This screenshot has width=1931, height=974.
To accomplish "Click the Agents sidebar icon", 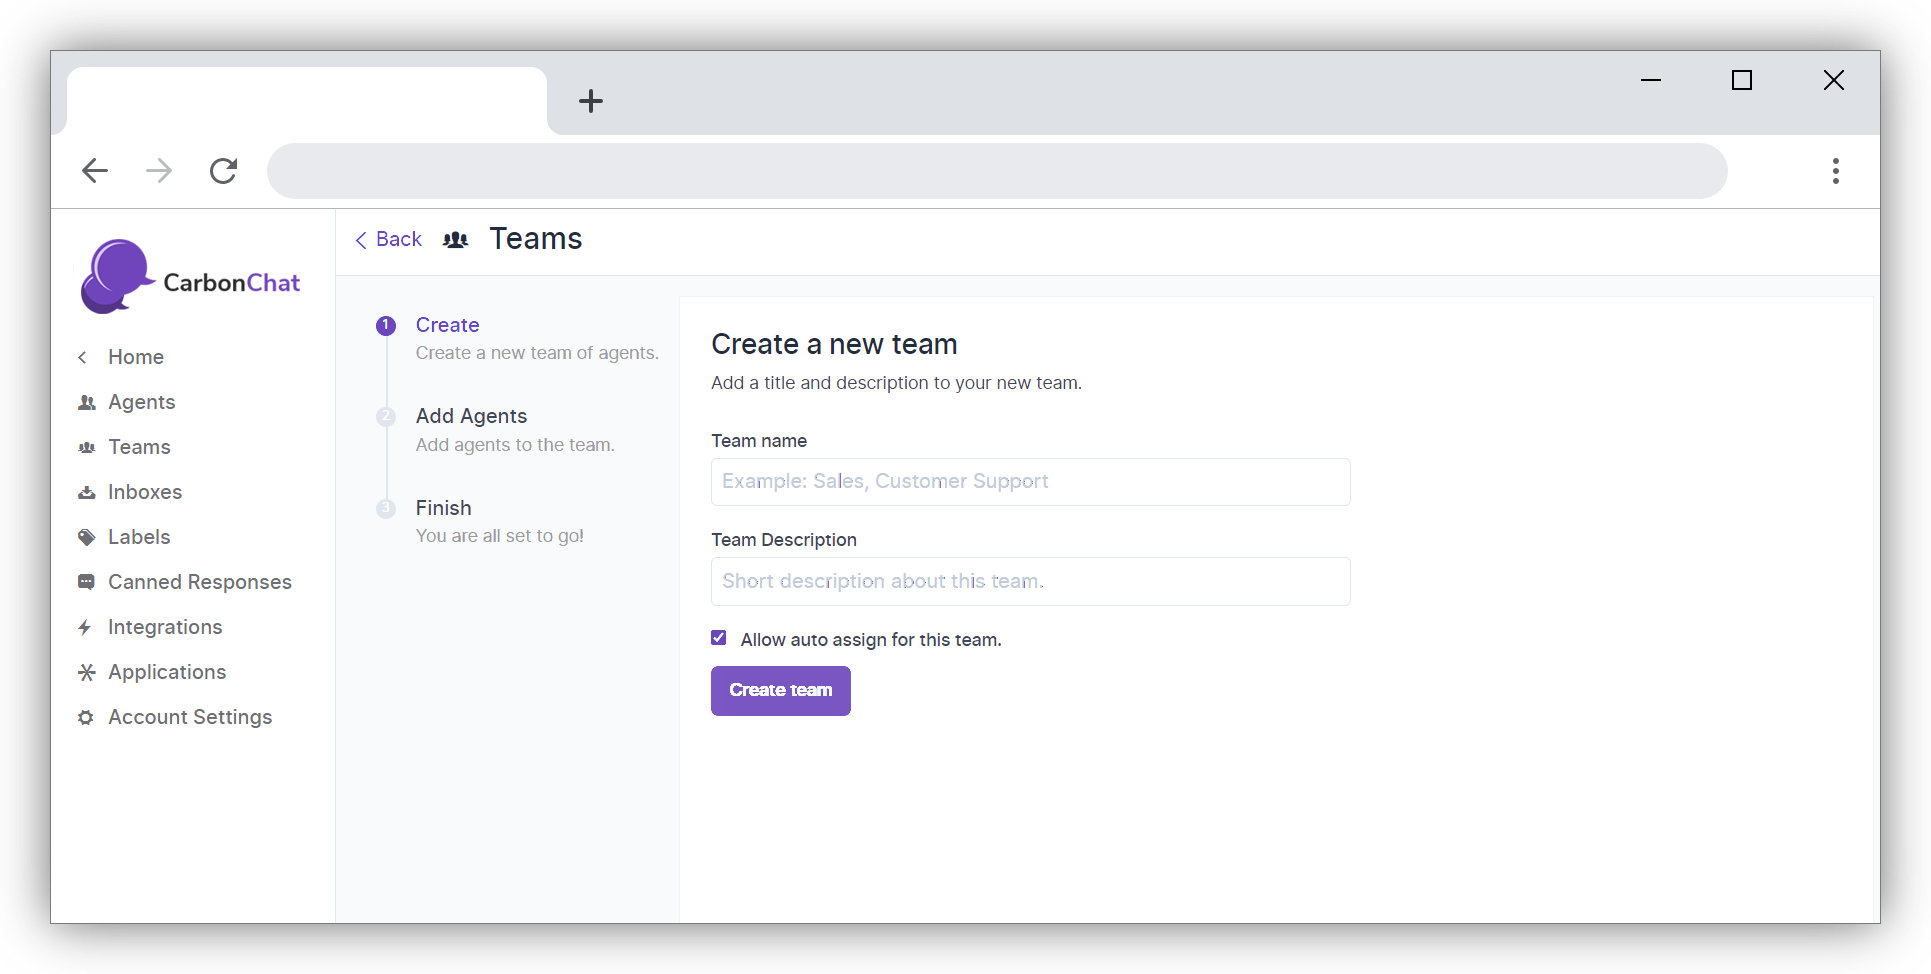I will click(x=87, y=402).
